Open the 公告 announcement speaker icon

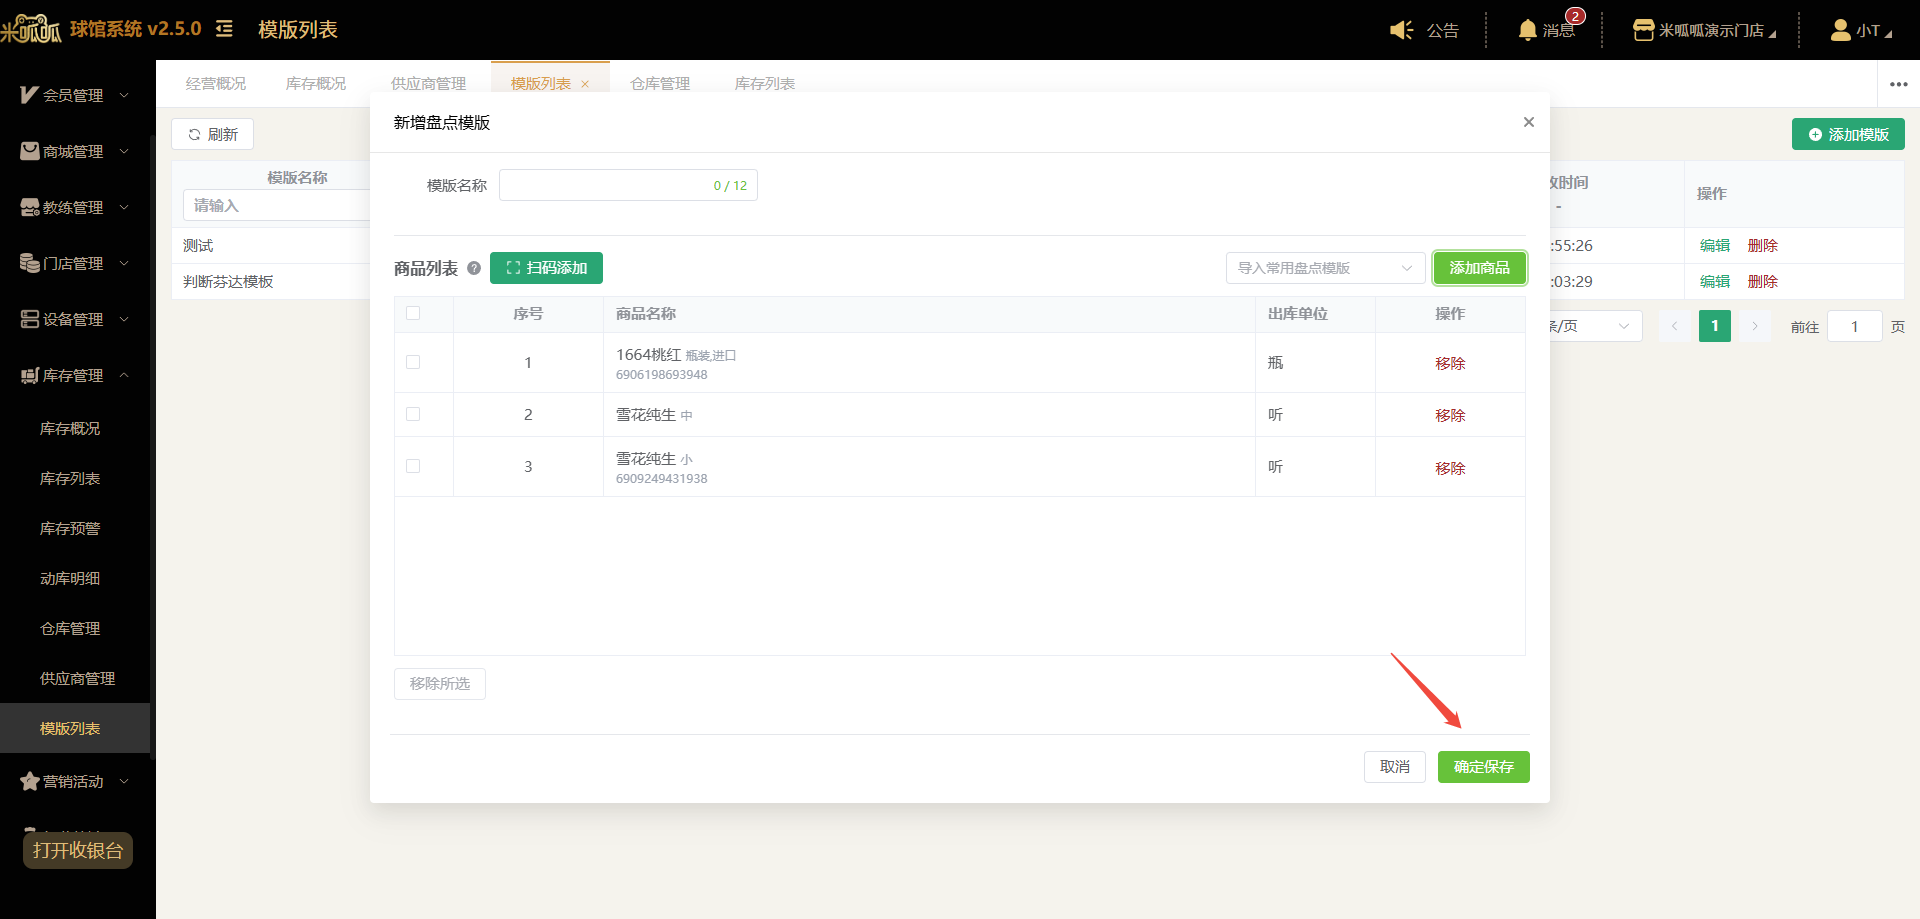click(1402, 30)
